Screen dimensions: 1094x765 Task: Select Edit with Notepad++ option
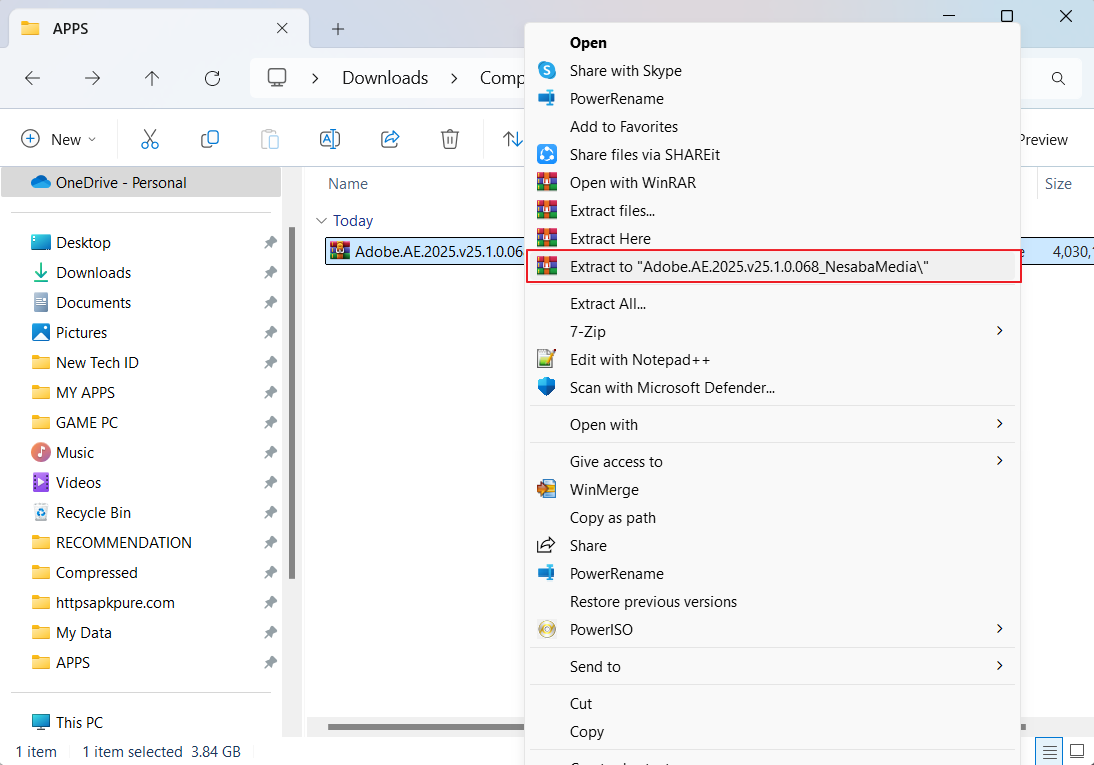[x=639, y=359]
